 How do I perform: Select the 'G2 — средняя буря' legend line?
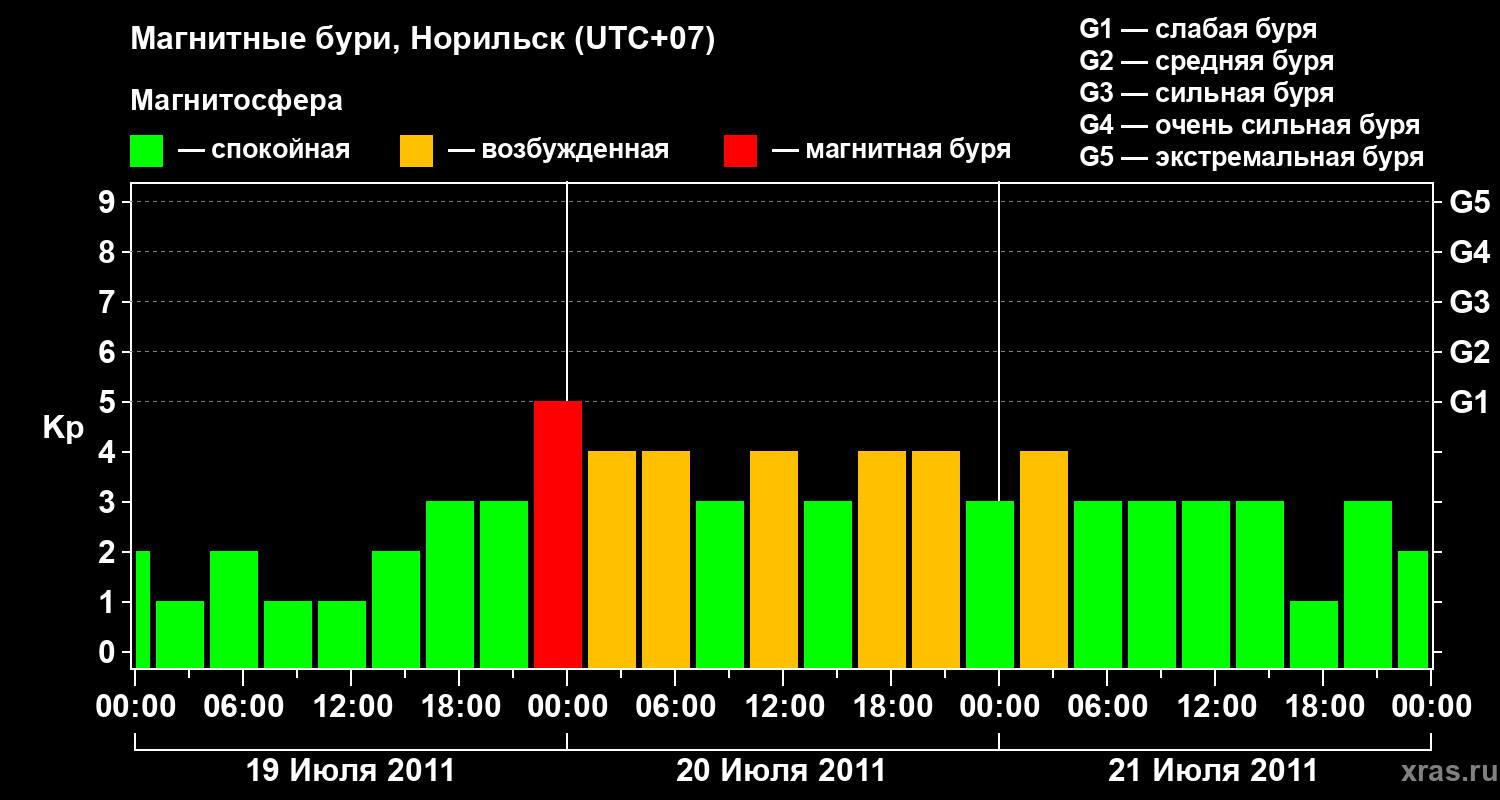[1207, 61]
